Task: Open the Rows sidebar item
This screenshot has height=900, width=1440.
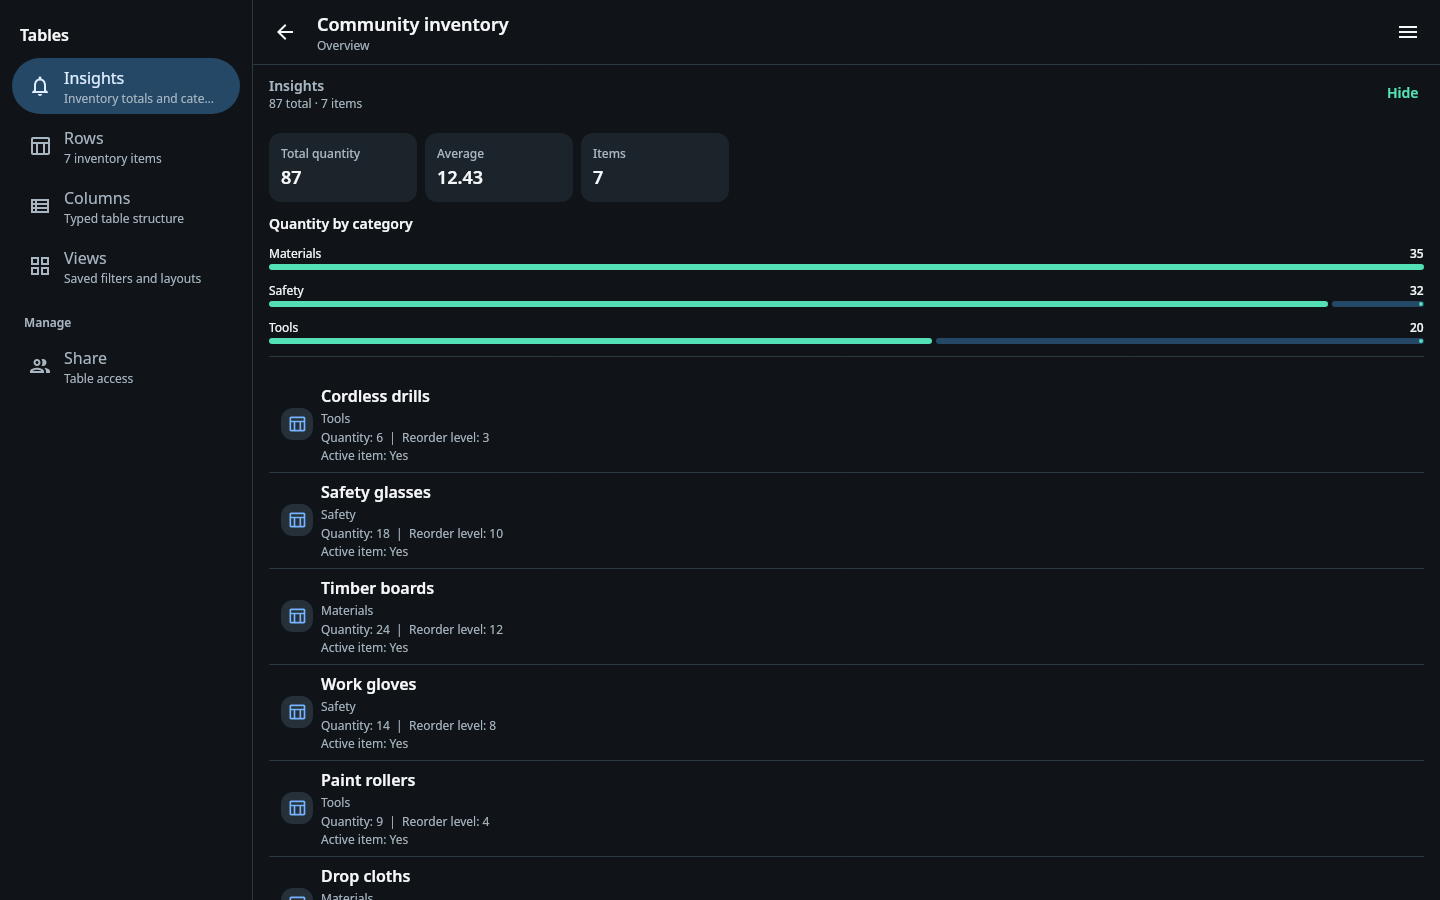Action: tap(126, 146)
